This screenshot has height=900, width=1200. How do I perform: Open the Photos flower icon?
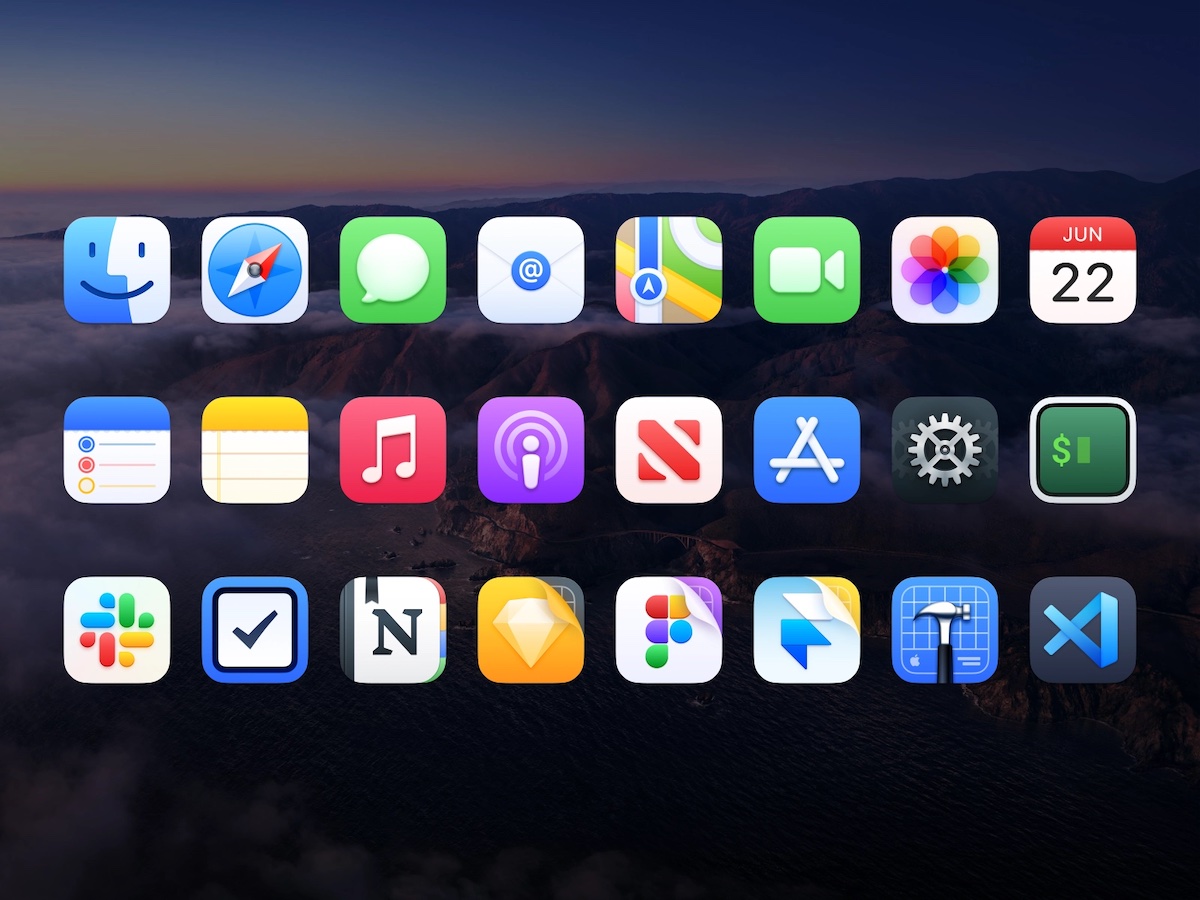pos(945,270)
